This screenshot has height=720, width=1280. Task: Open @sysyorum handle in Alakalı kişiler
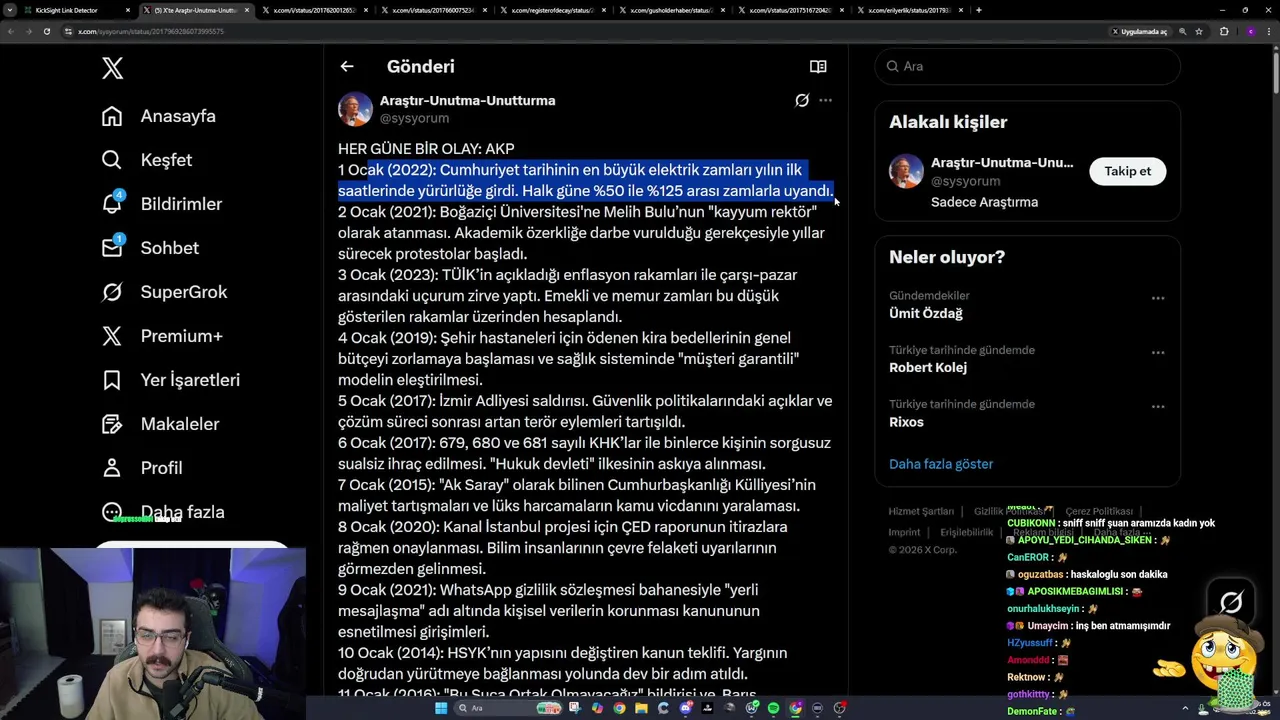[x=965, y=181]
